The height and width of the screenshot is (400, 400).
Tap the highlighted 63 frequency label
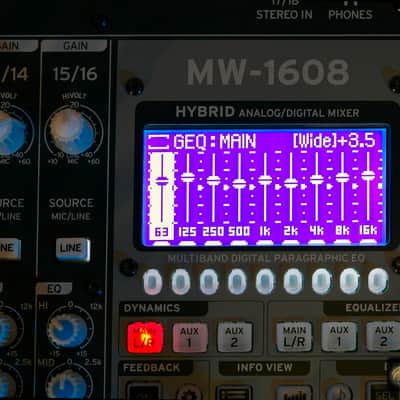(162, 232)
